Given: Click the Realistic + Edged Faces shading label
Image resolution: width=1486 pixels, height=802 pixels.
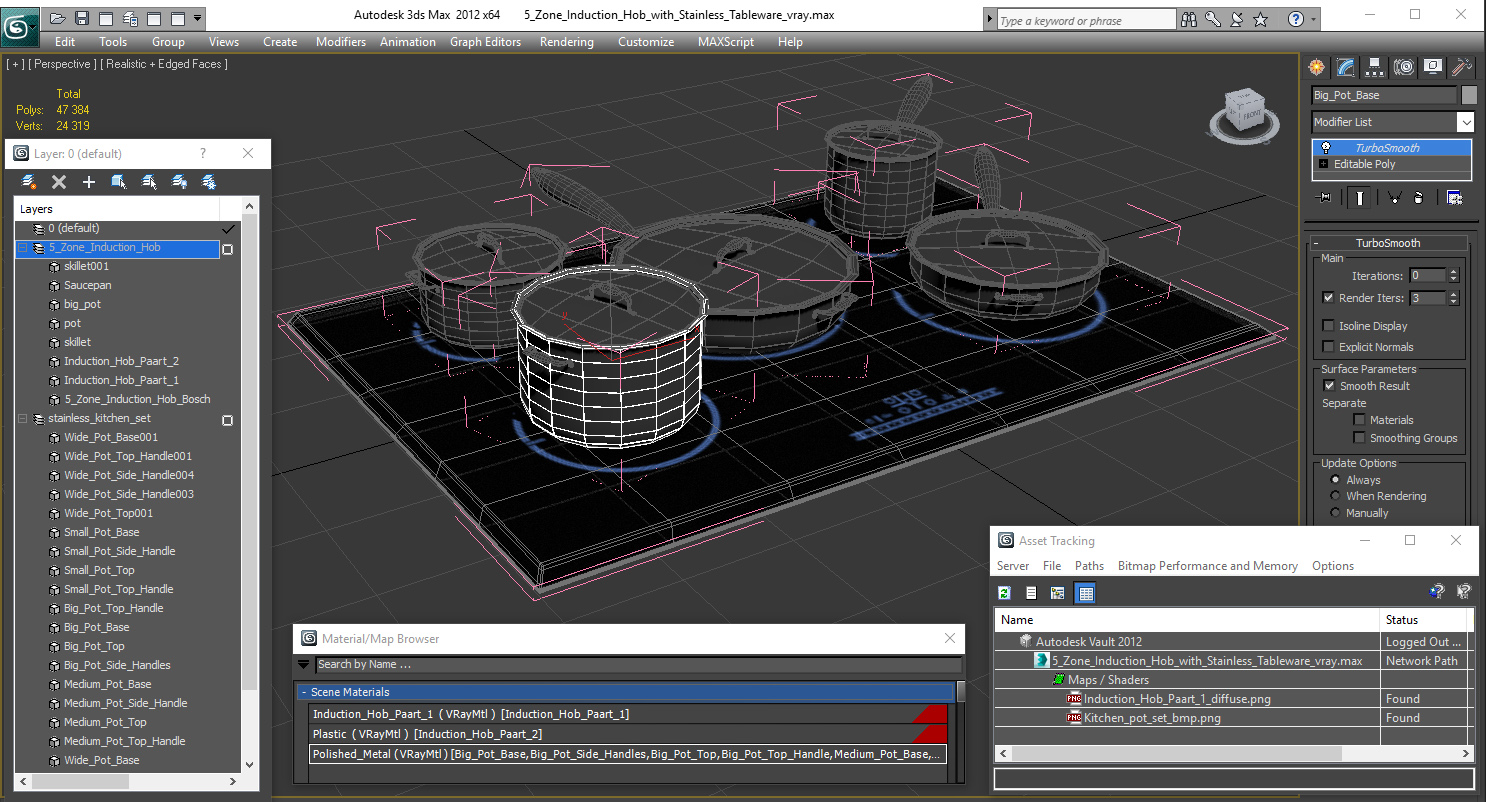Looking at the screenshot, I should (164, 64).
